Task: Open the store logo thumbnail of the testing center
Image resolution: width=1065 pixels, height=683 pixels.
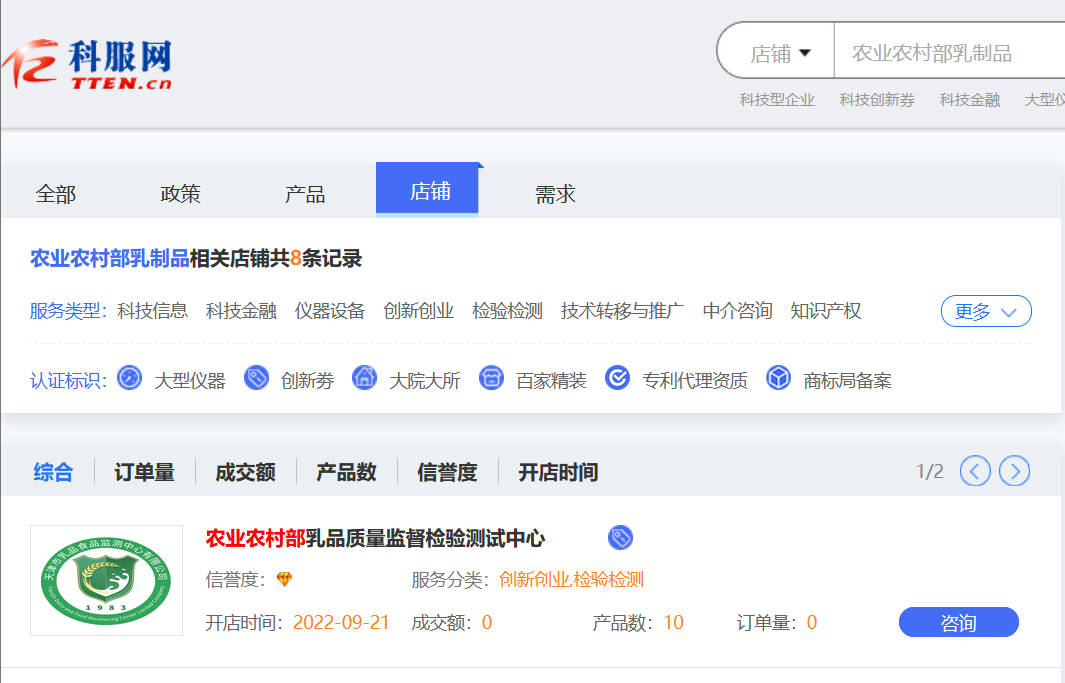Action: click(x=106, y=580)
